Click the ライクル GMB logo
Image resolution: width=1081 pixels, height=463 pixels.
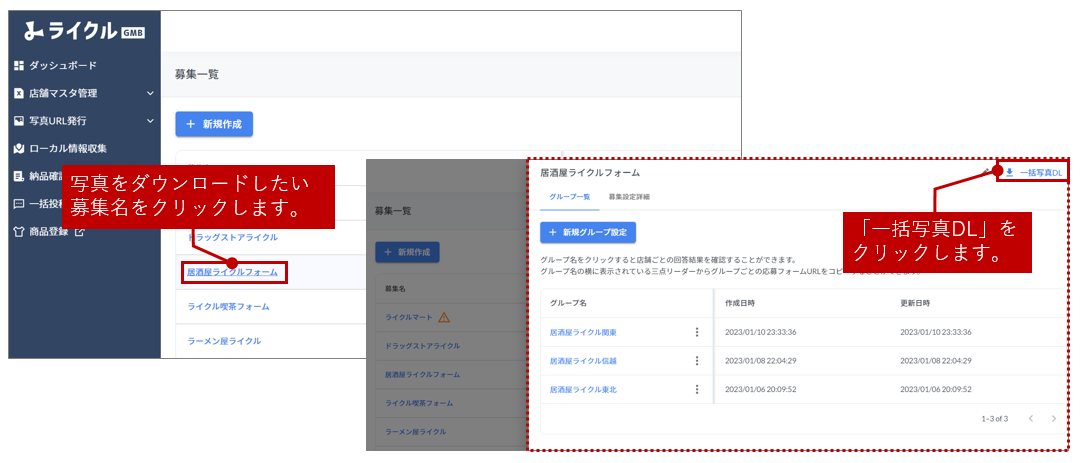pyautogui.click(x=84, y=31)
